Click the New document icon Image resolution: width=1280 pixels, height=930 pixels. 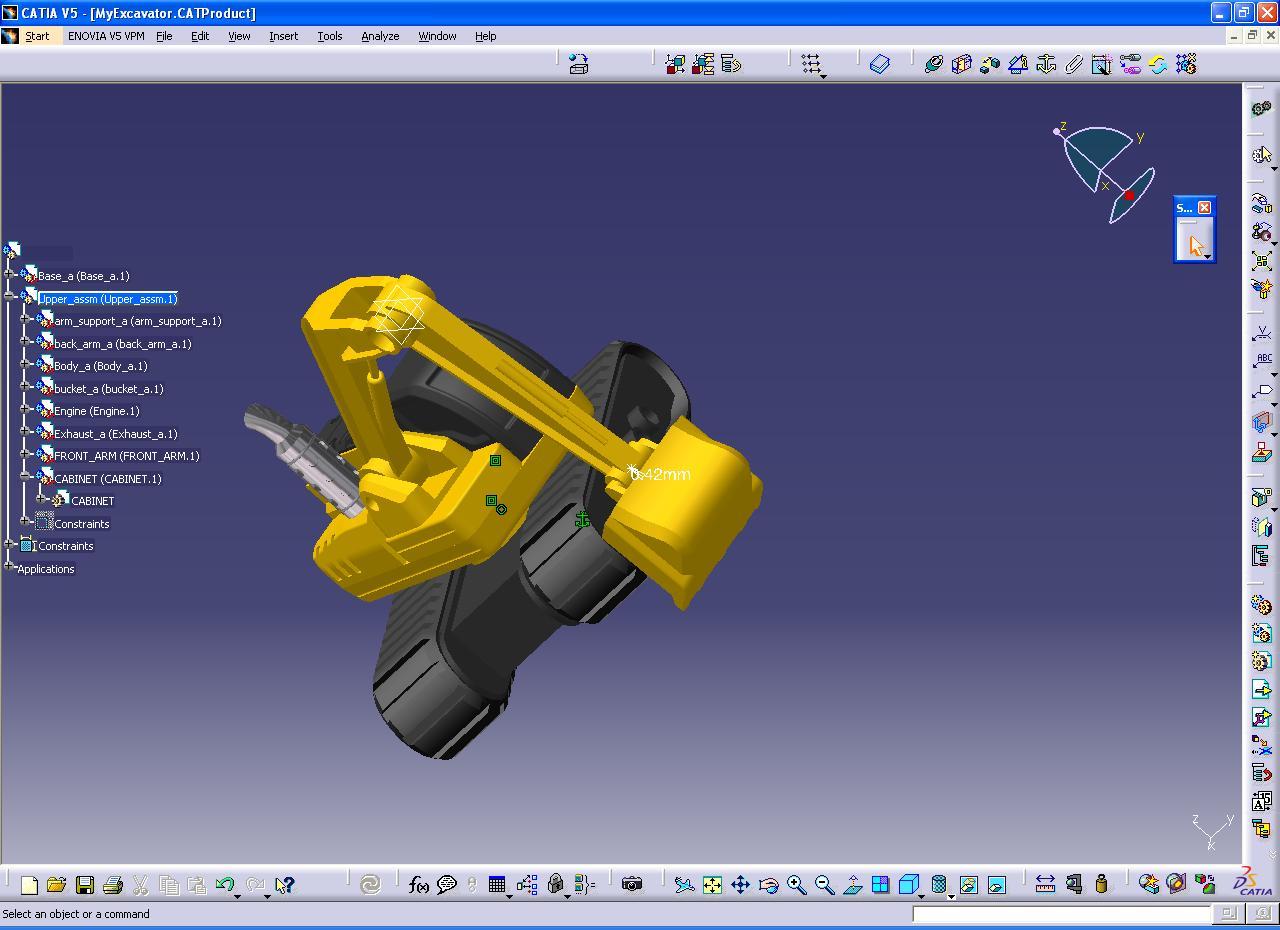29,885
